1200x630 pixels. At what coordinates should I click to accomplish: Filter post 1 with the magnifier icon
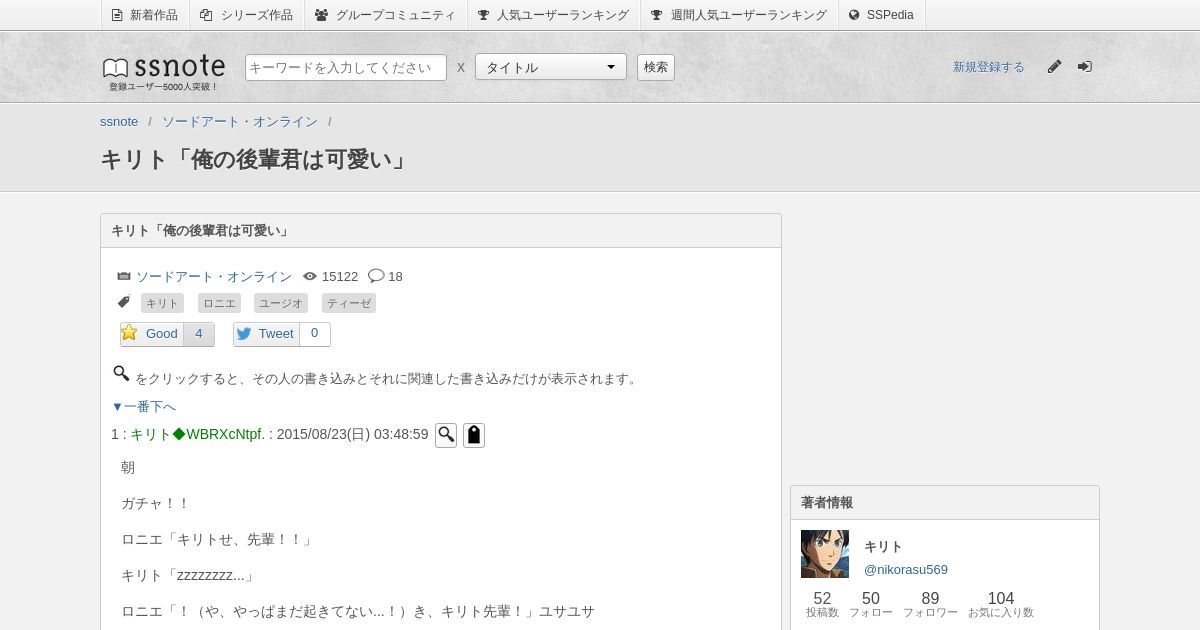[446, 435]
